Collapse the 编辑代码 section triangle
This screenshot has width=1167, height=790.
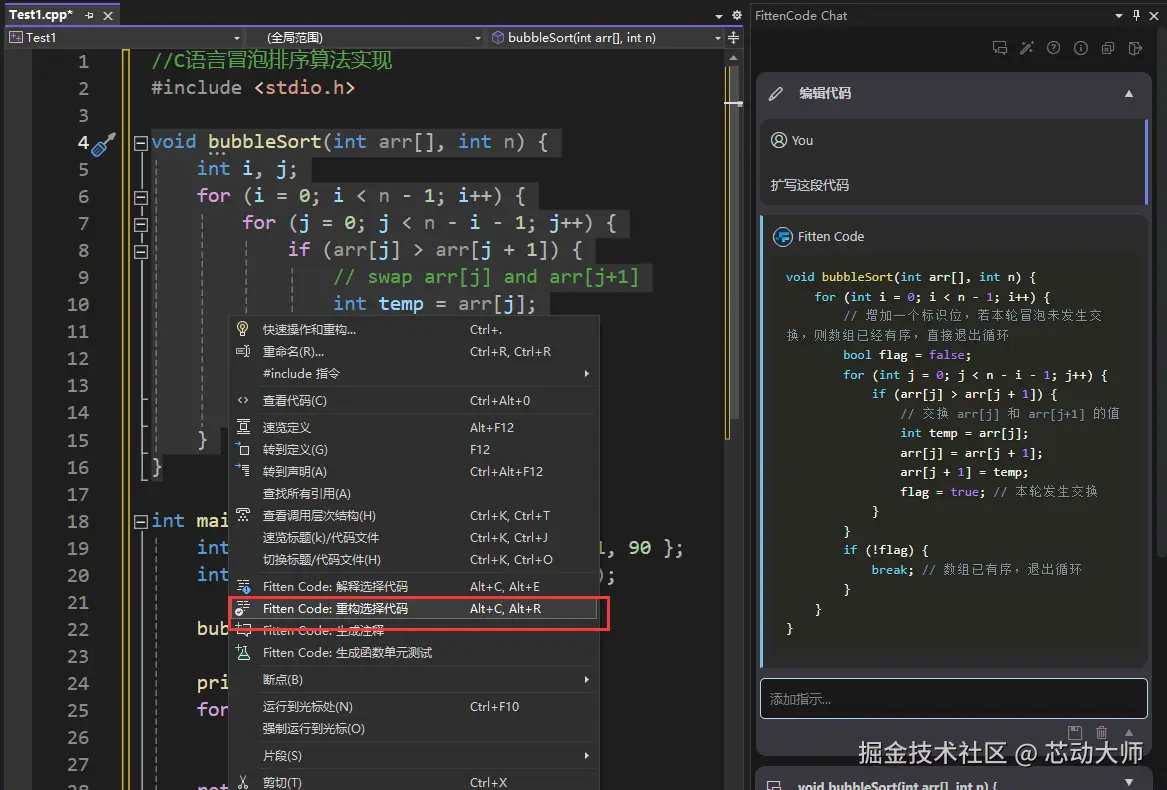[1129, 94]
